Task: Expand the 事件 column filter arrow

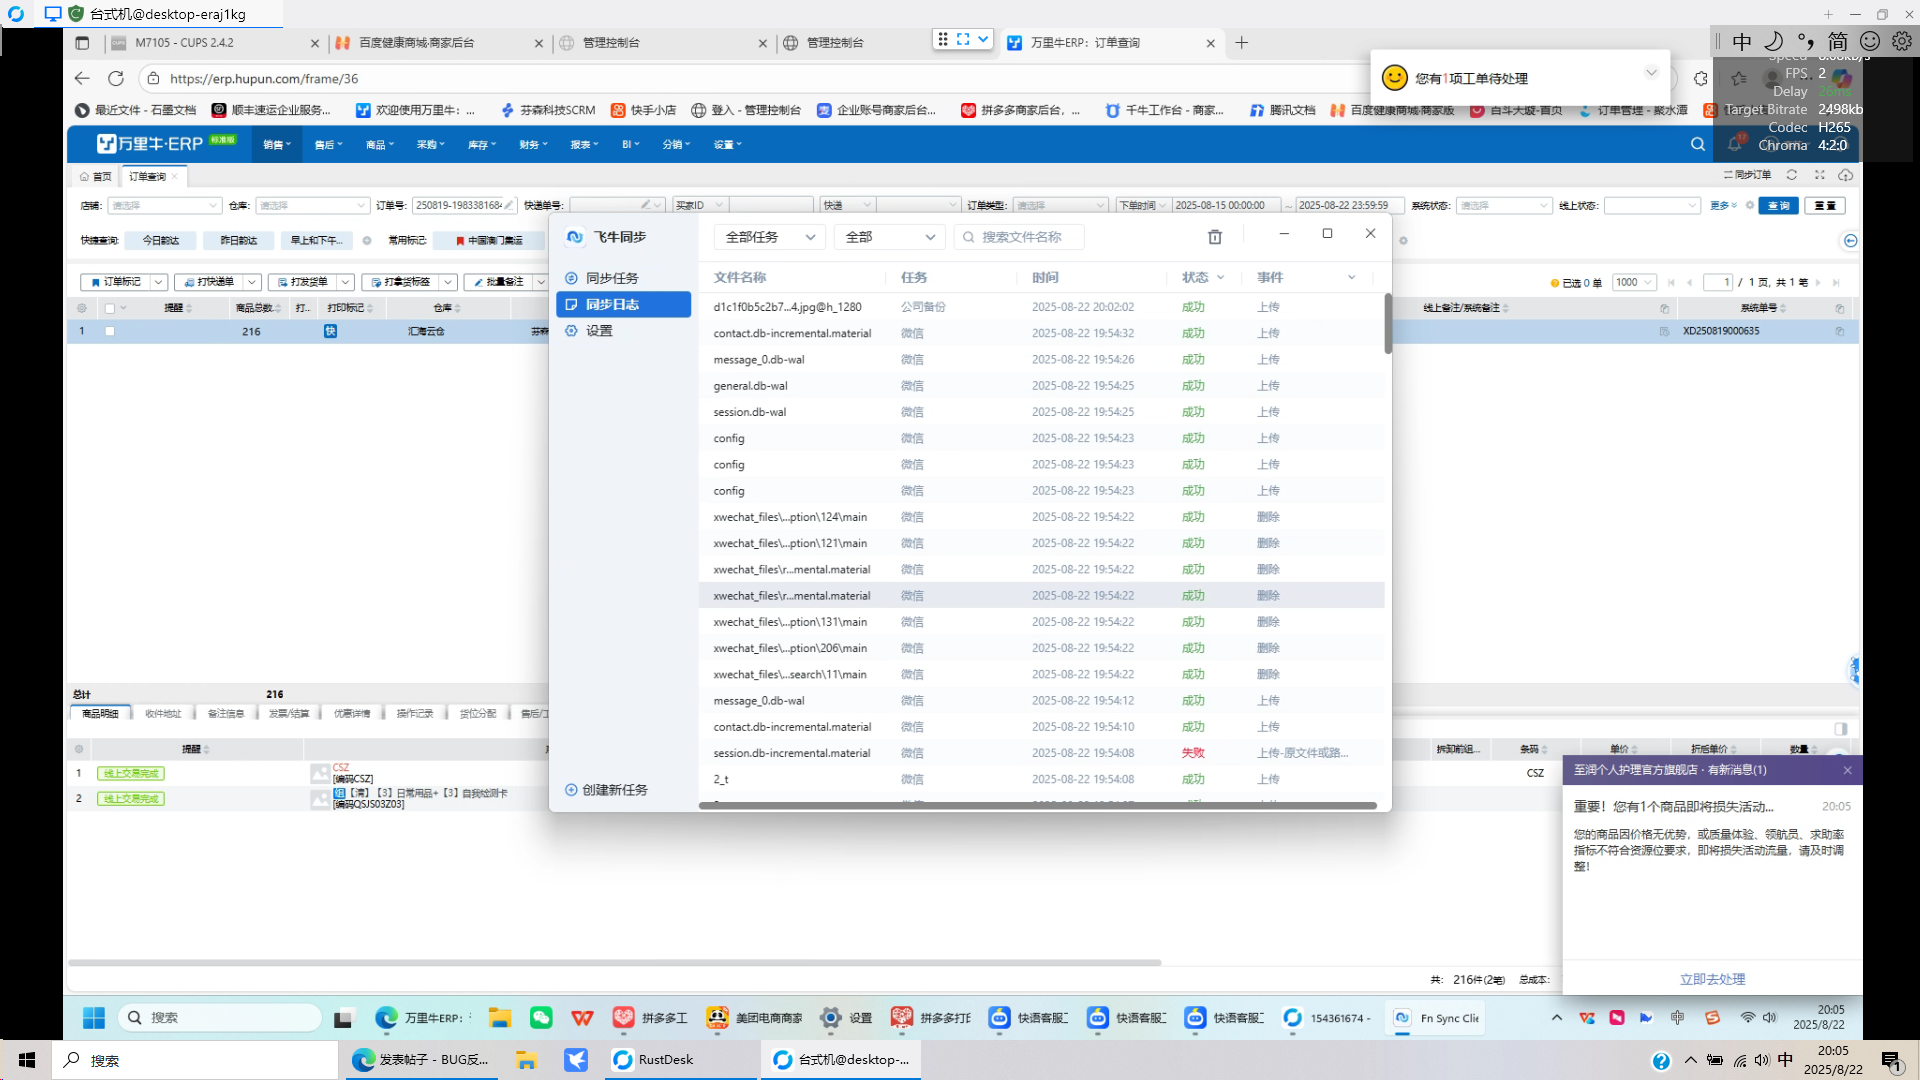Action: tap(1352, 278)
